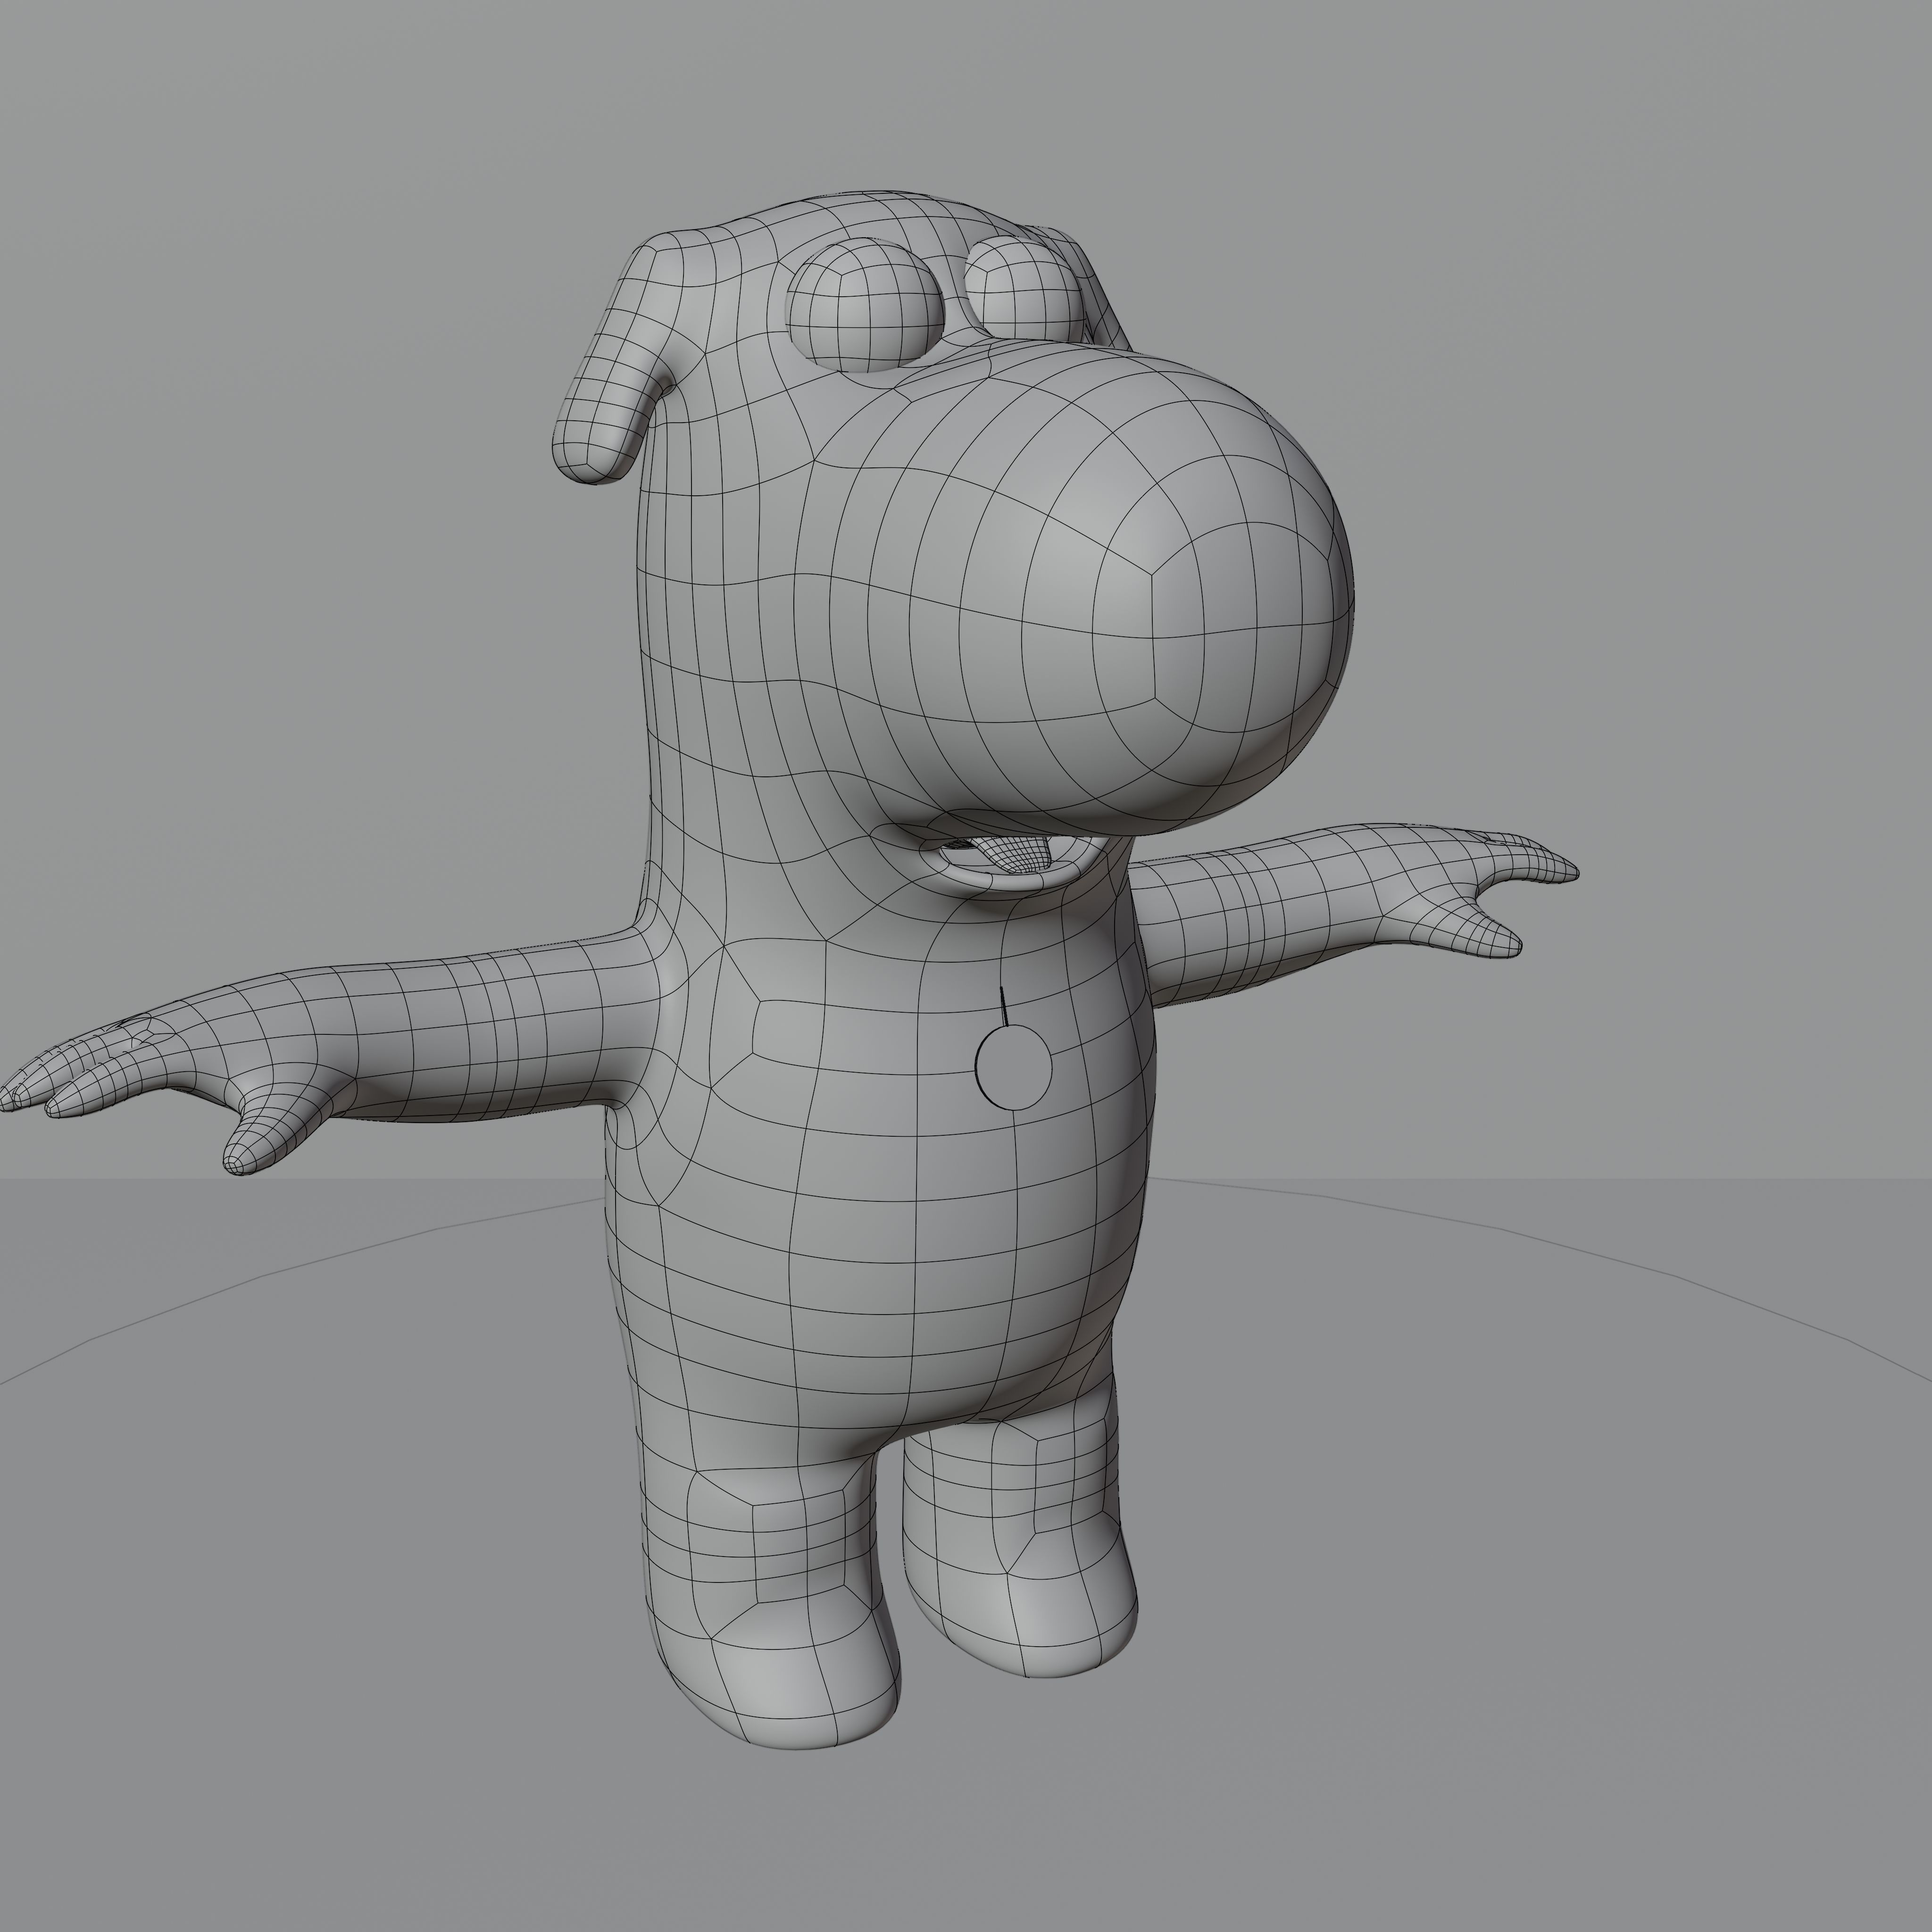Viewport: 1932px width, 1932px height.
Task: Click the character's large round snout
Action: tap(1100, 590)
